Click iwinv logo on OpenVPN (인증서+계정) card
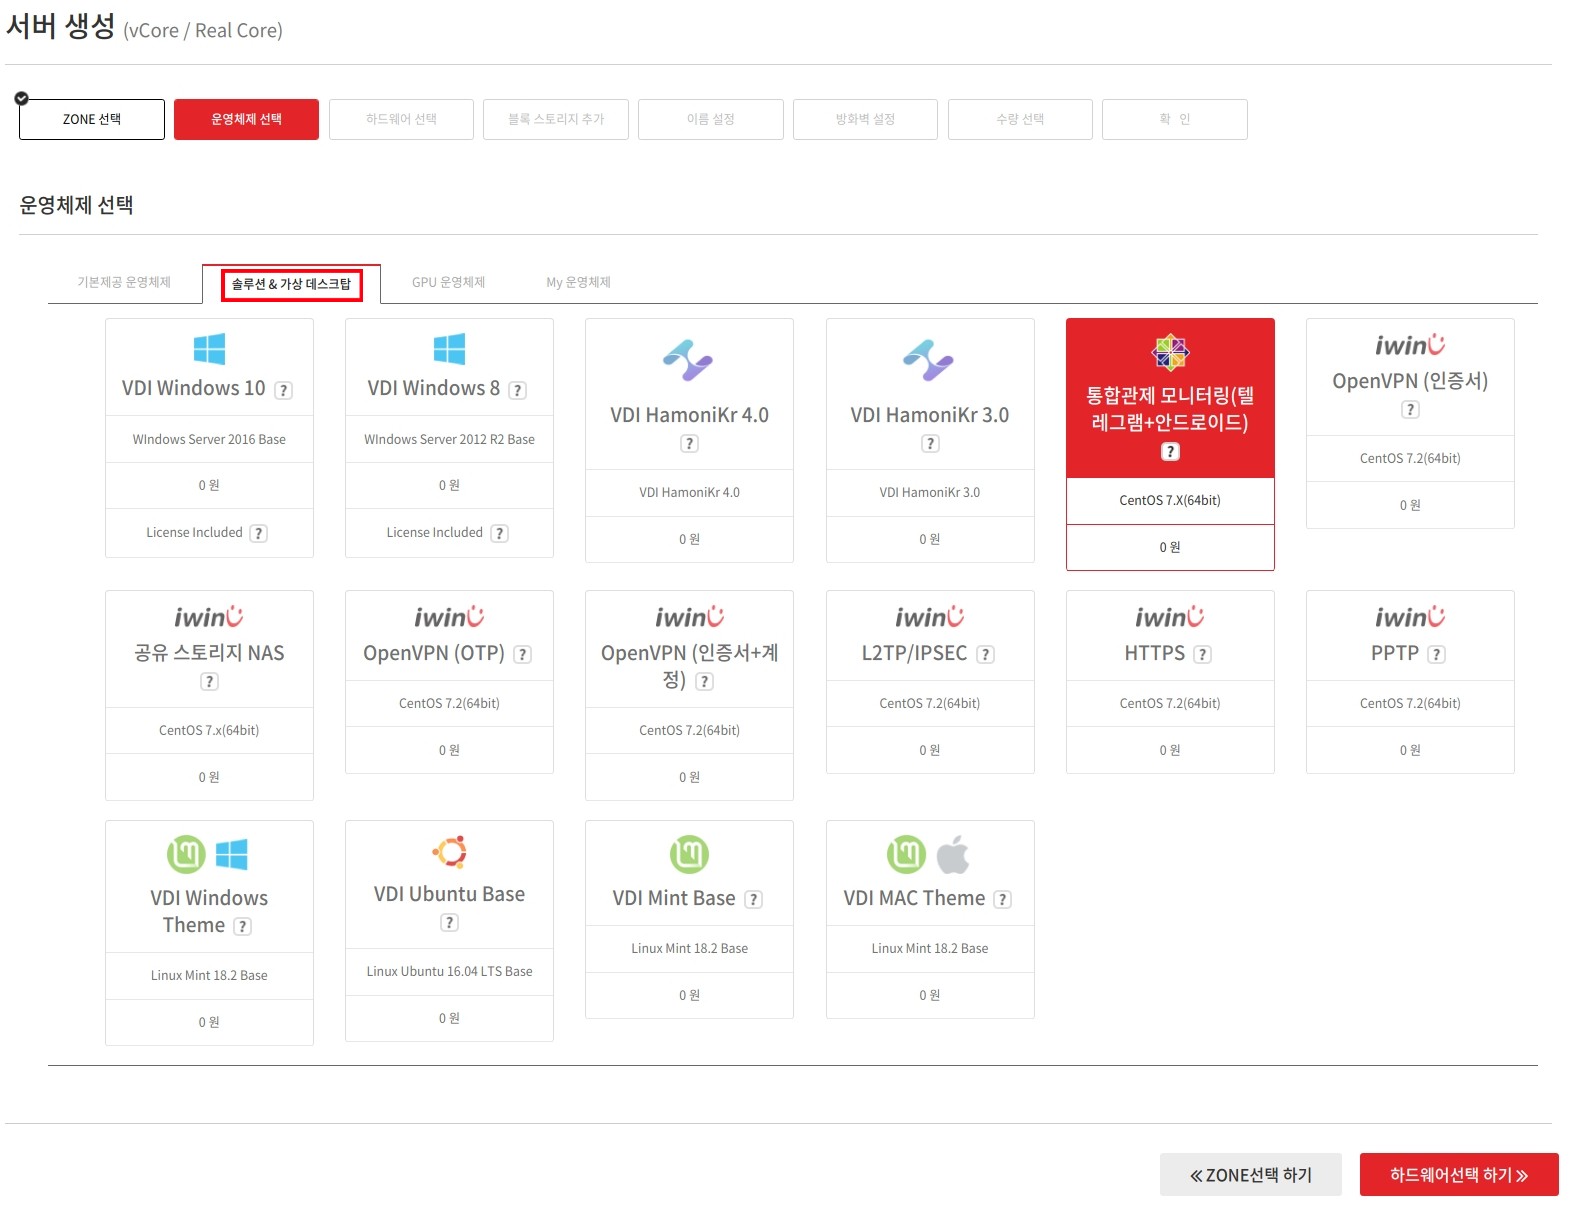Image resolution: width=1590 pixels, height=1208 pixels. [689, 617]
